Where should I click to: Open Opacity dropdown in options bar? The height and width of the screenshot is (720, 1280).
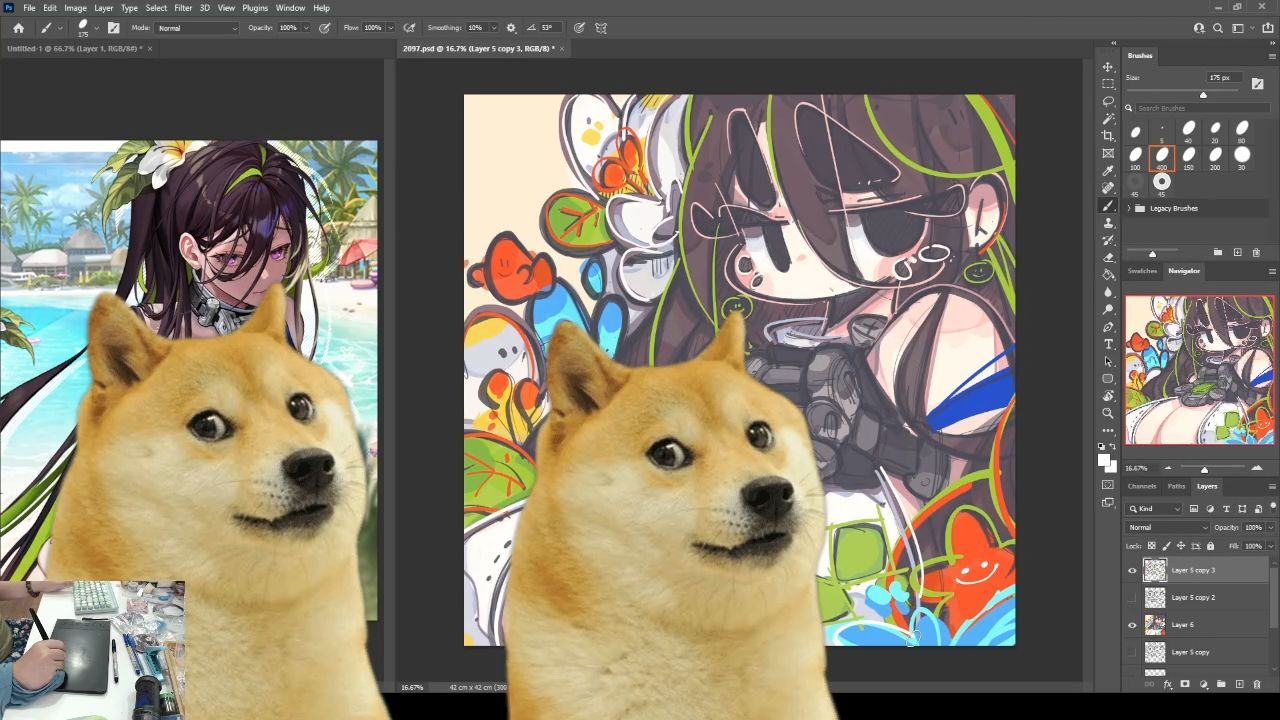306,28
